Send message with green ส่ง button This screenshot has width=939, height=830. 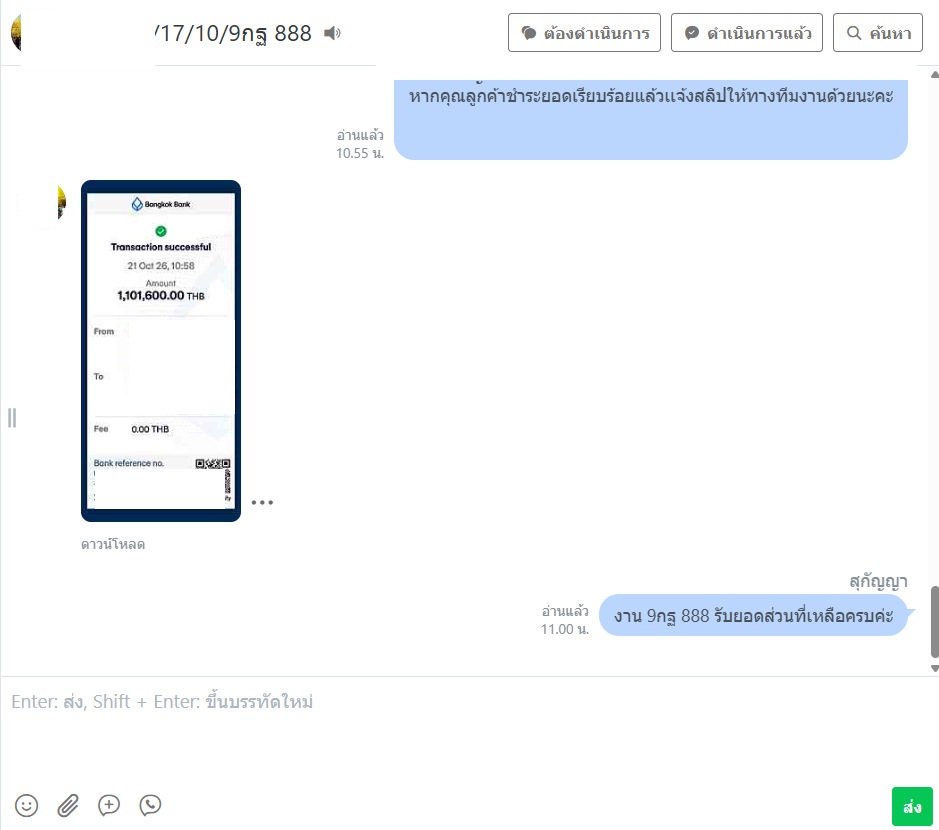click(912, 807)
